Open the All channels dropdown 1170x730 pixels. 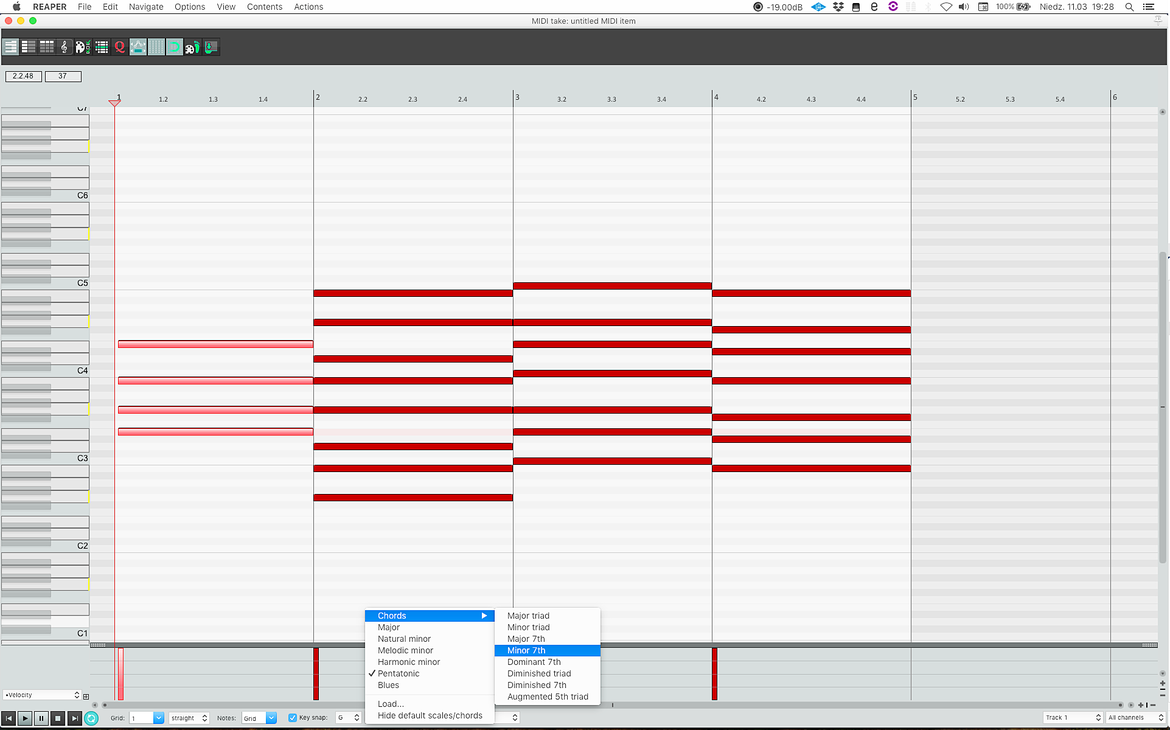1136,717
